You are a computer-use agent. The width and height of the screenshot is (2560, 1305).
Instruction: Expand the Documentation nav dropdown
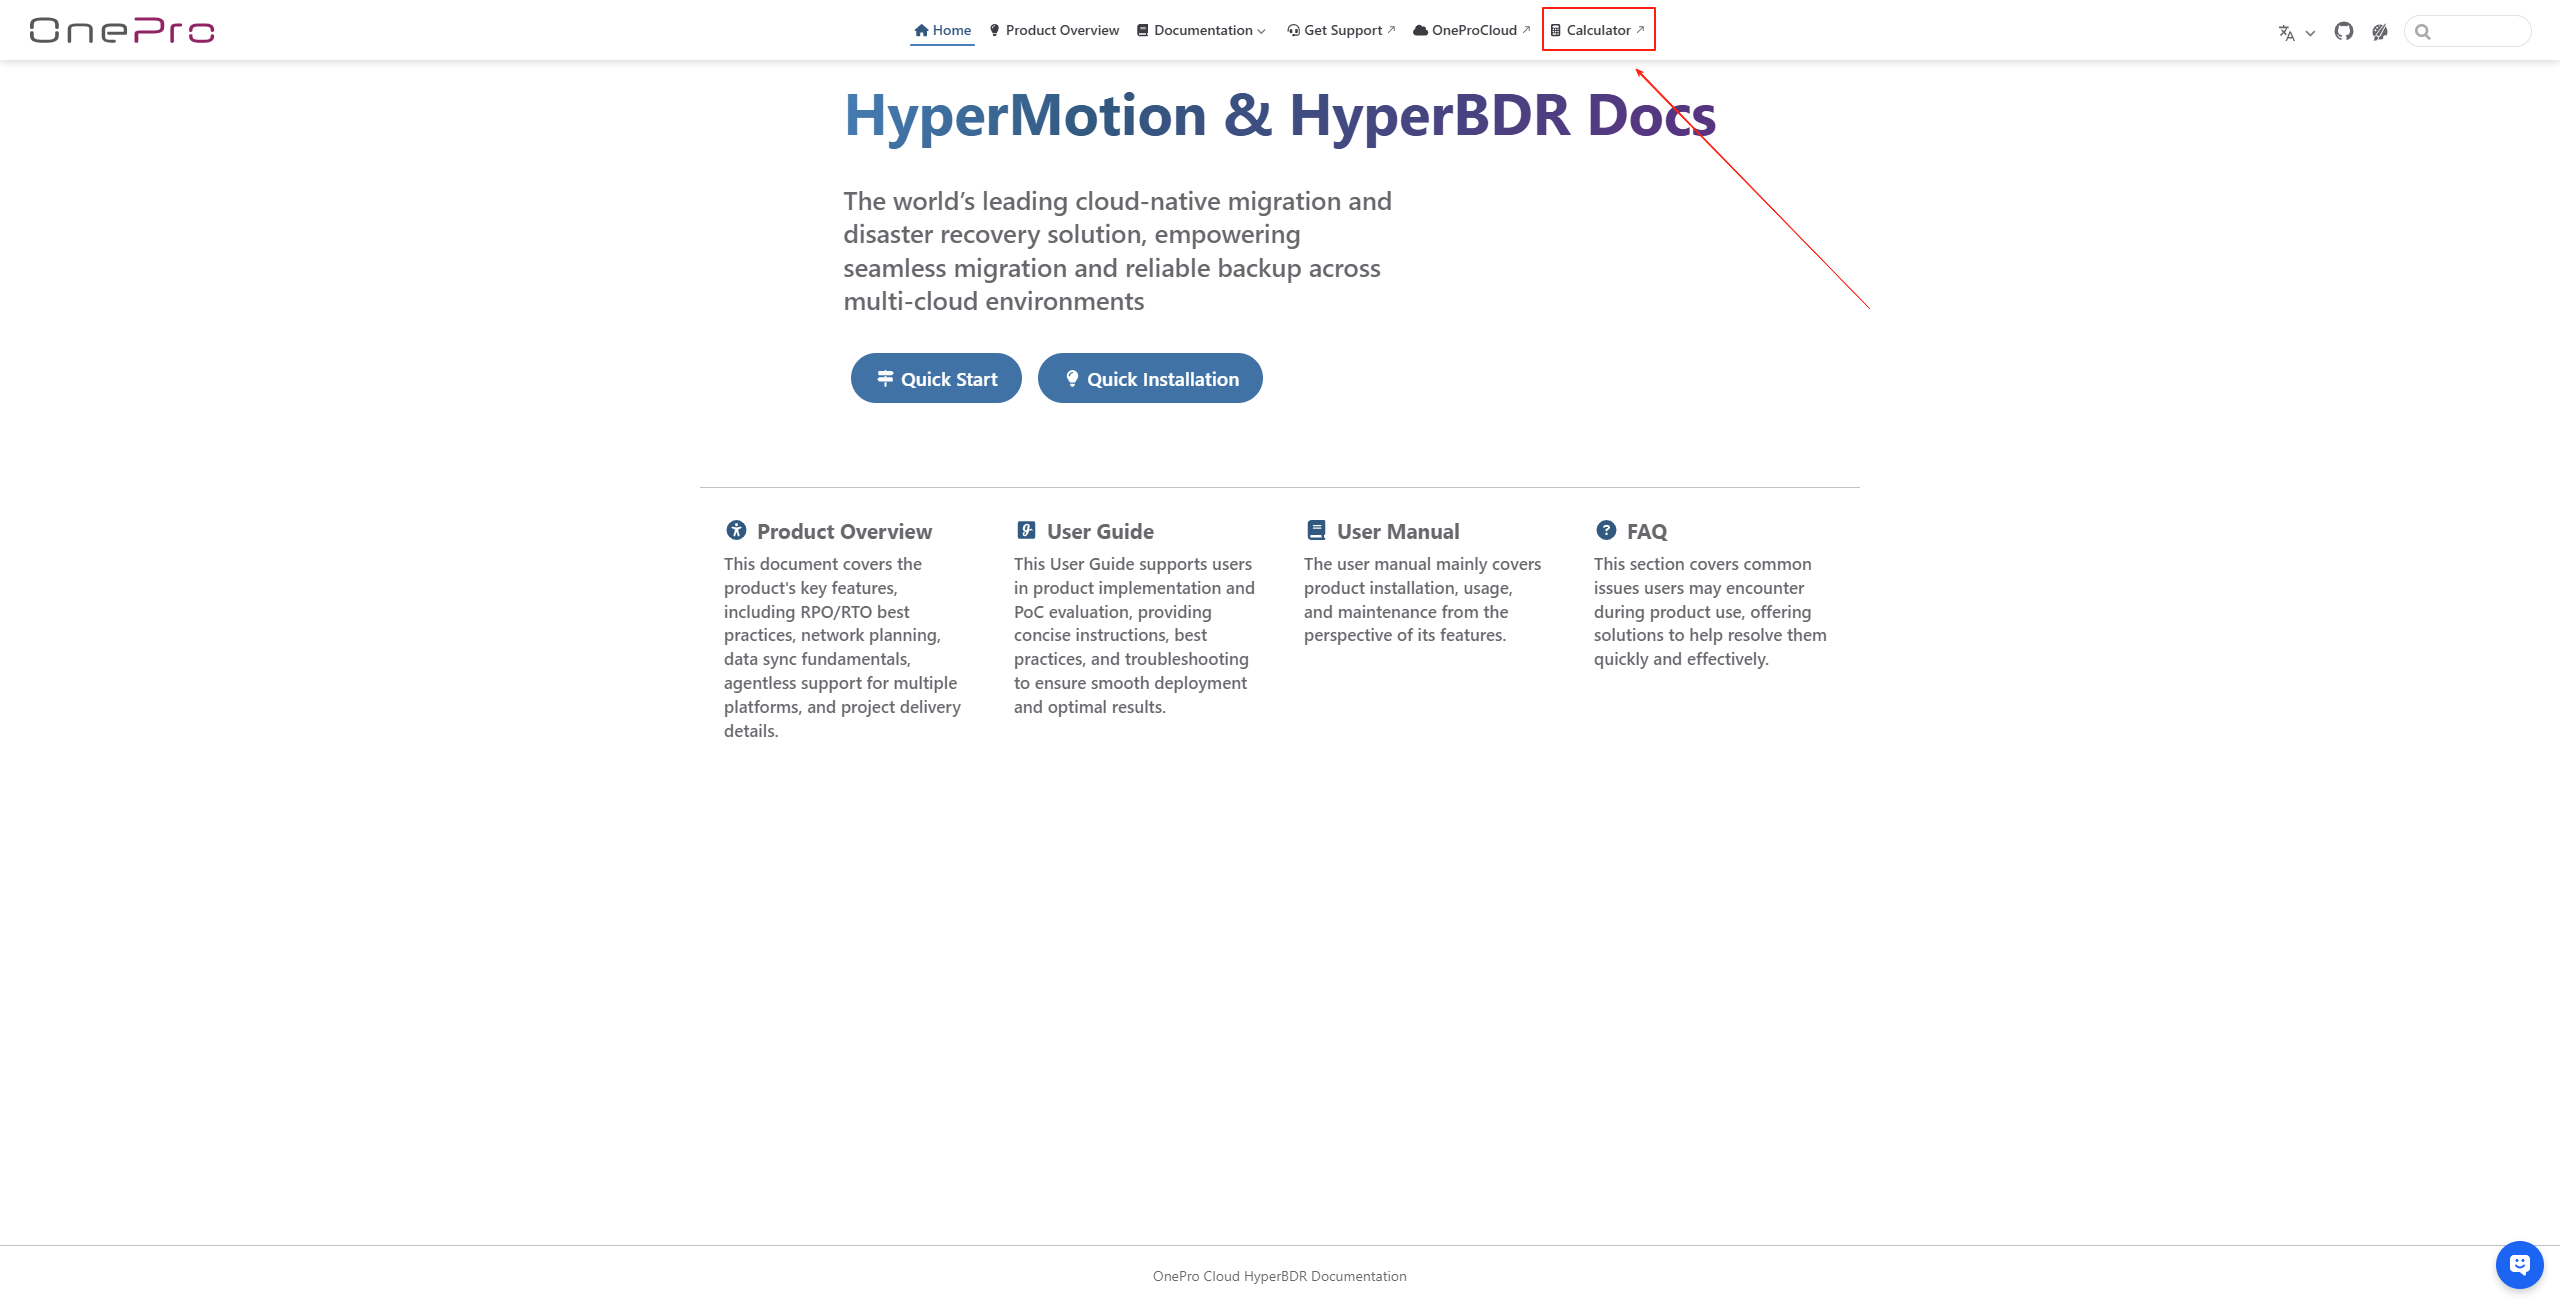click(1201, 30)
